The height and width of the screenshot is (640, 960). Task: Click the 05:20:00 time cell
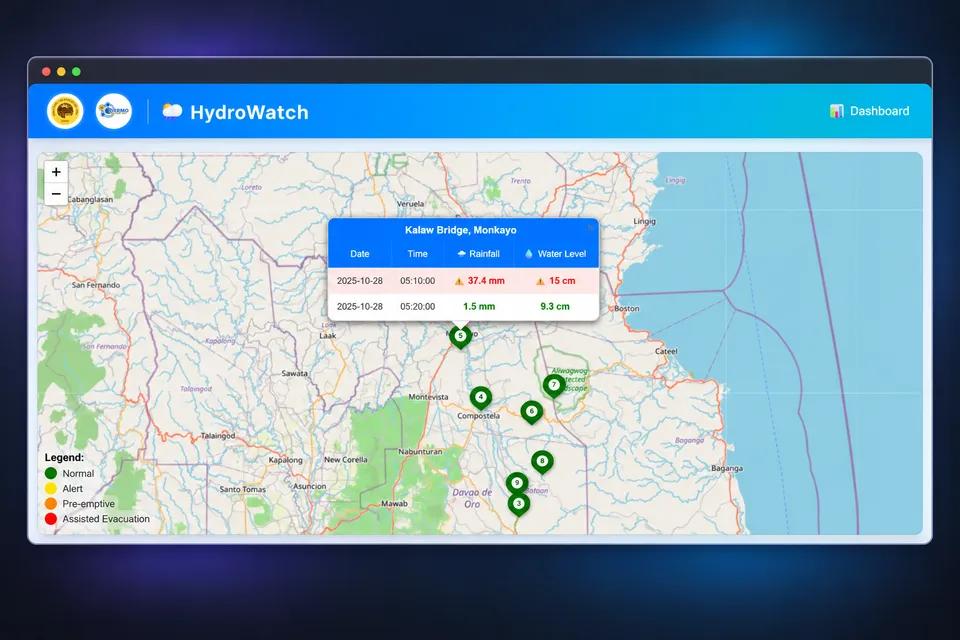click(x=418, y=306)
